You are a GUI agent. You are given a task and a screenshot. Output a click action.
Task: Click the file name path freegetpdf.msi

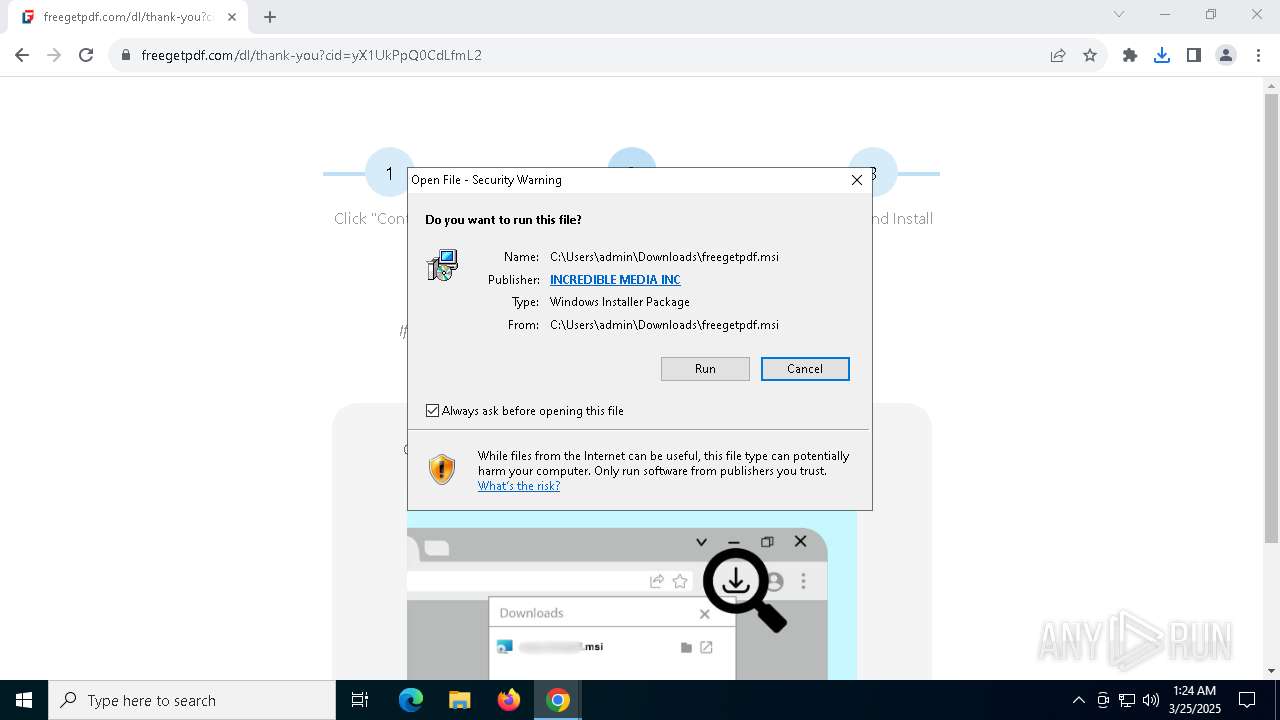coord(664,257)
